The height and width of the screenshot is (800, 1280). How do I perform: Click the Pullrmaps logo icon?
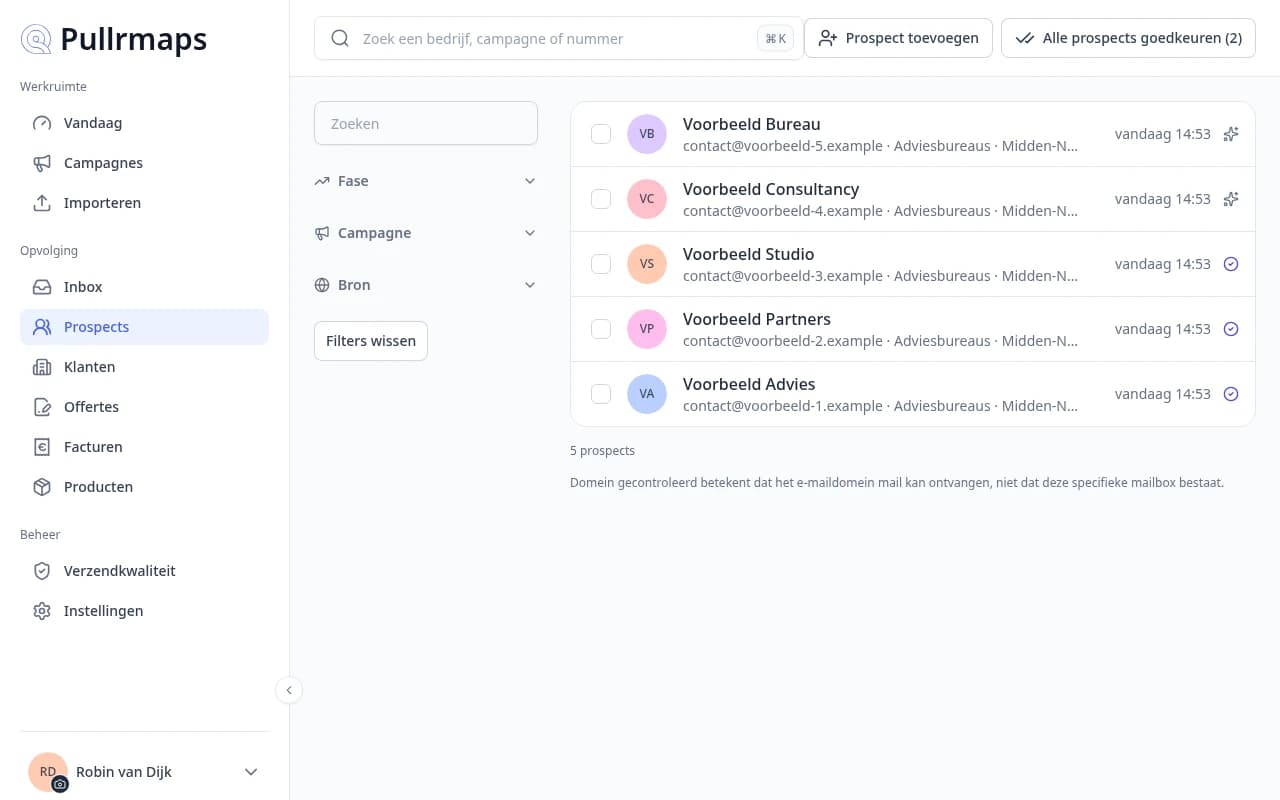pos(36,39)
